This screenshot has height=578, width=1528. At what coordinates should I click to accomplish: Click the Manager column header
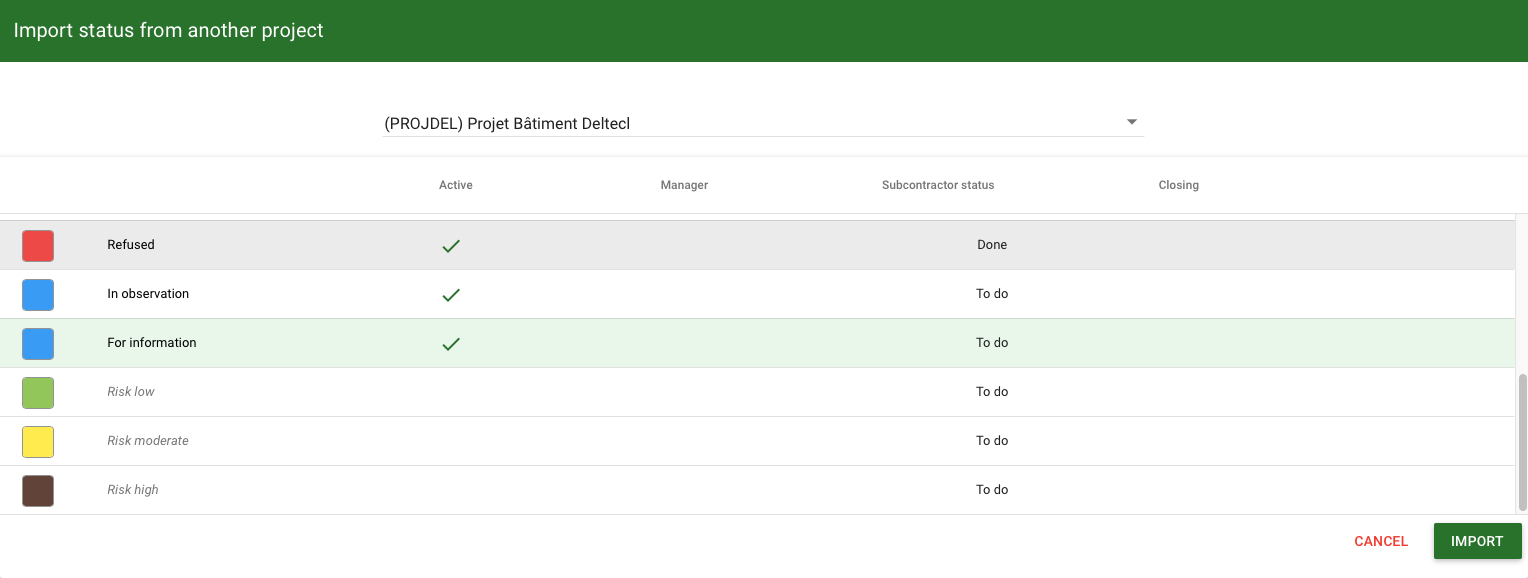[684, 185]
